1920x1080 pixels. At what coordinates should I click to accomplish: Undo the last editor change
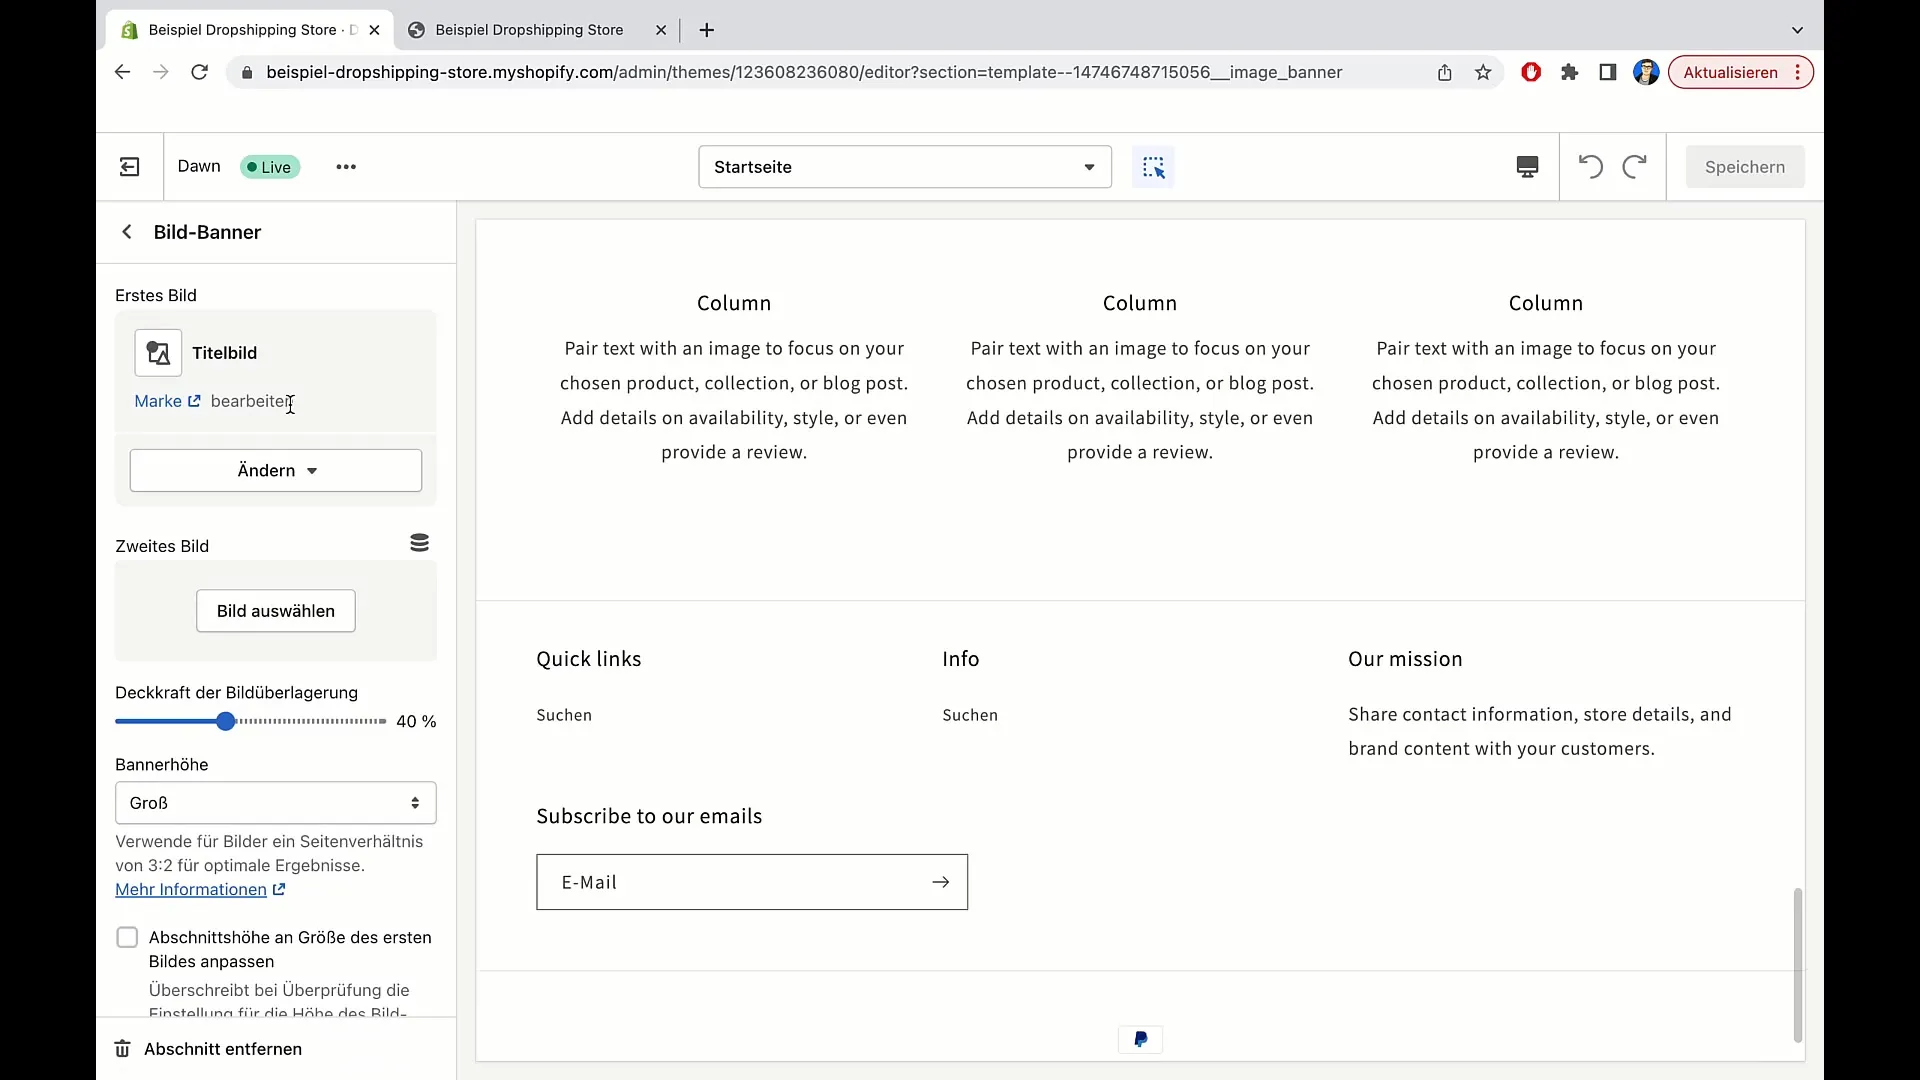click(1590, 167)
